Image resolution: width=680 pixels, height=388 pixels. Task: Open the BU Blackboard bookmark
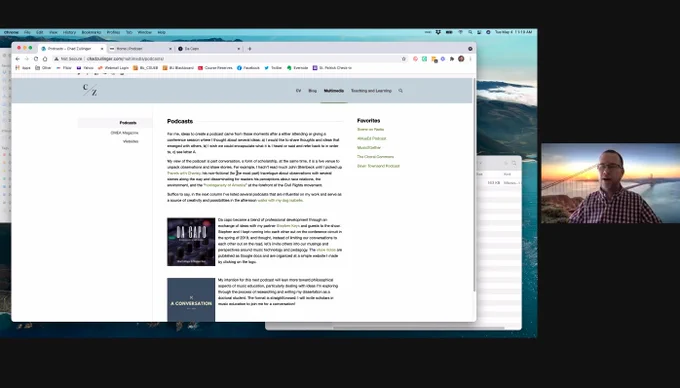point(178,68)
